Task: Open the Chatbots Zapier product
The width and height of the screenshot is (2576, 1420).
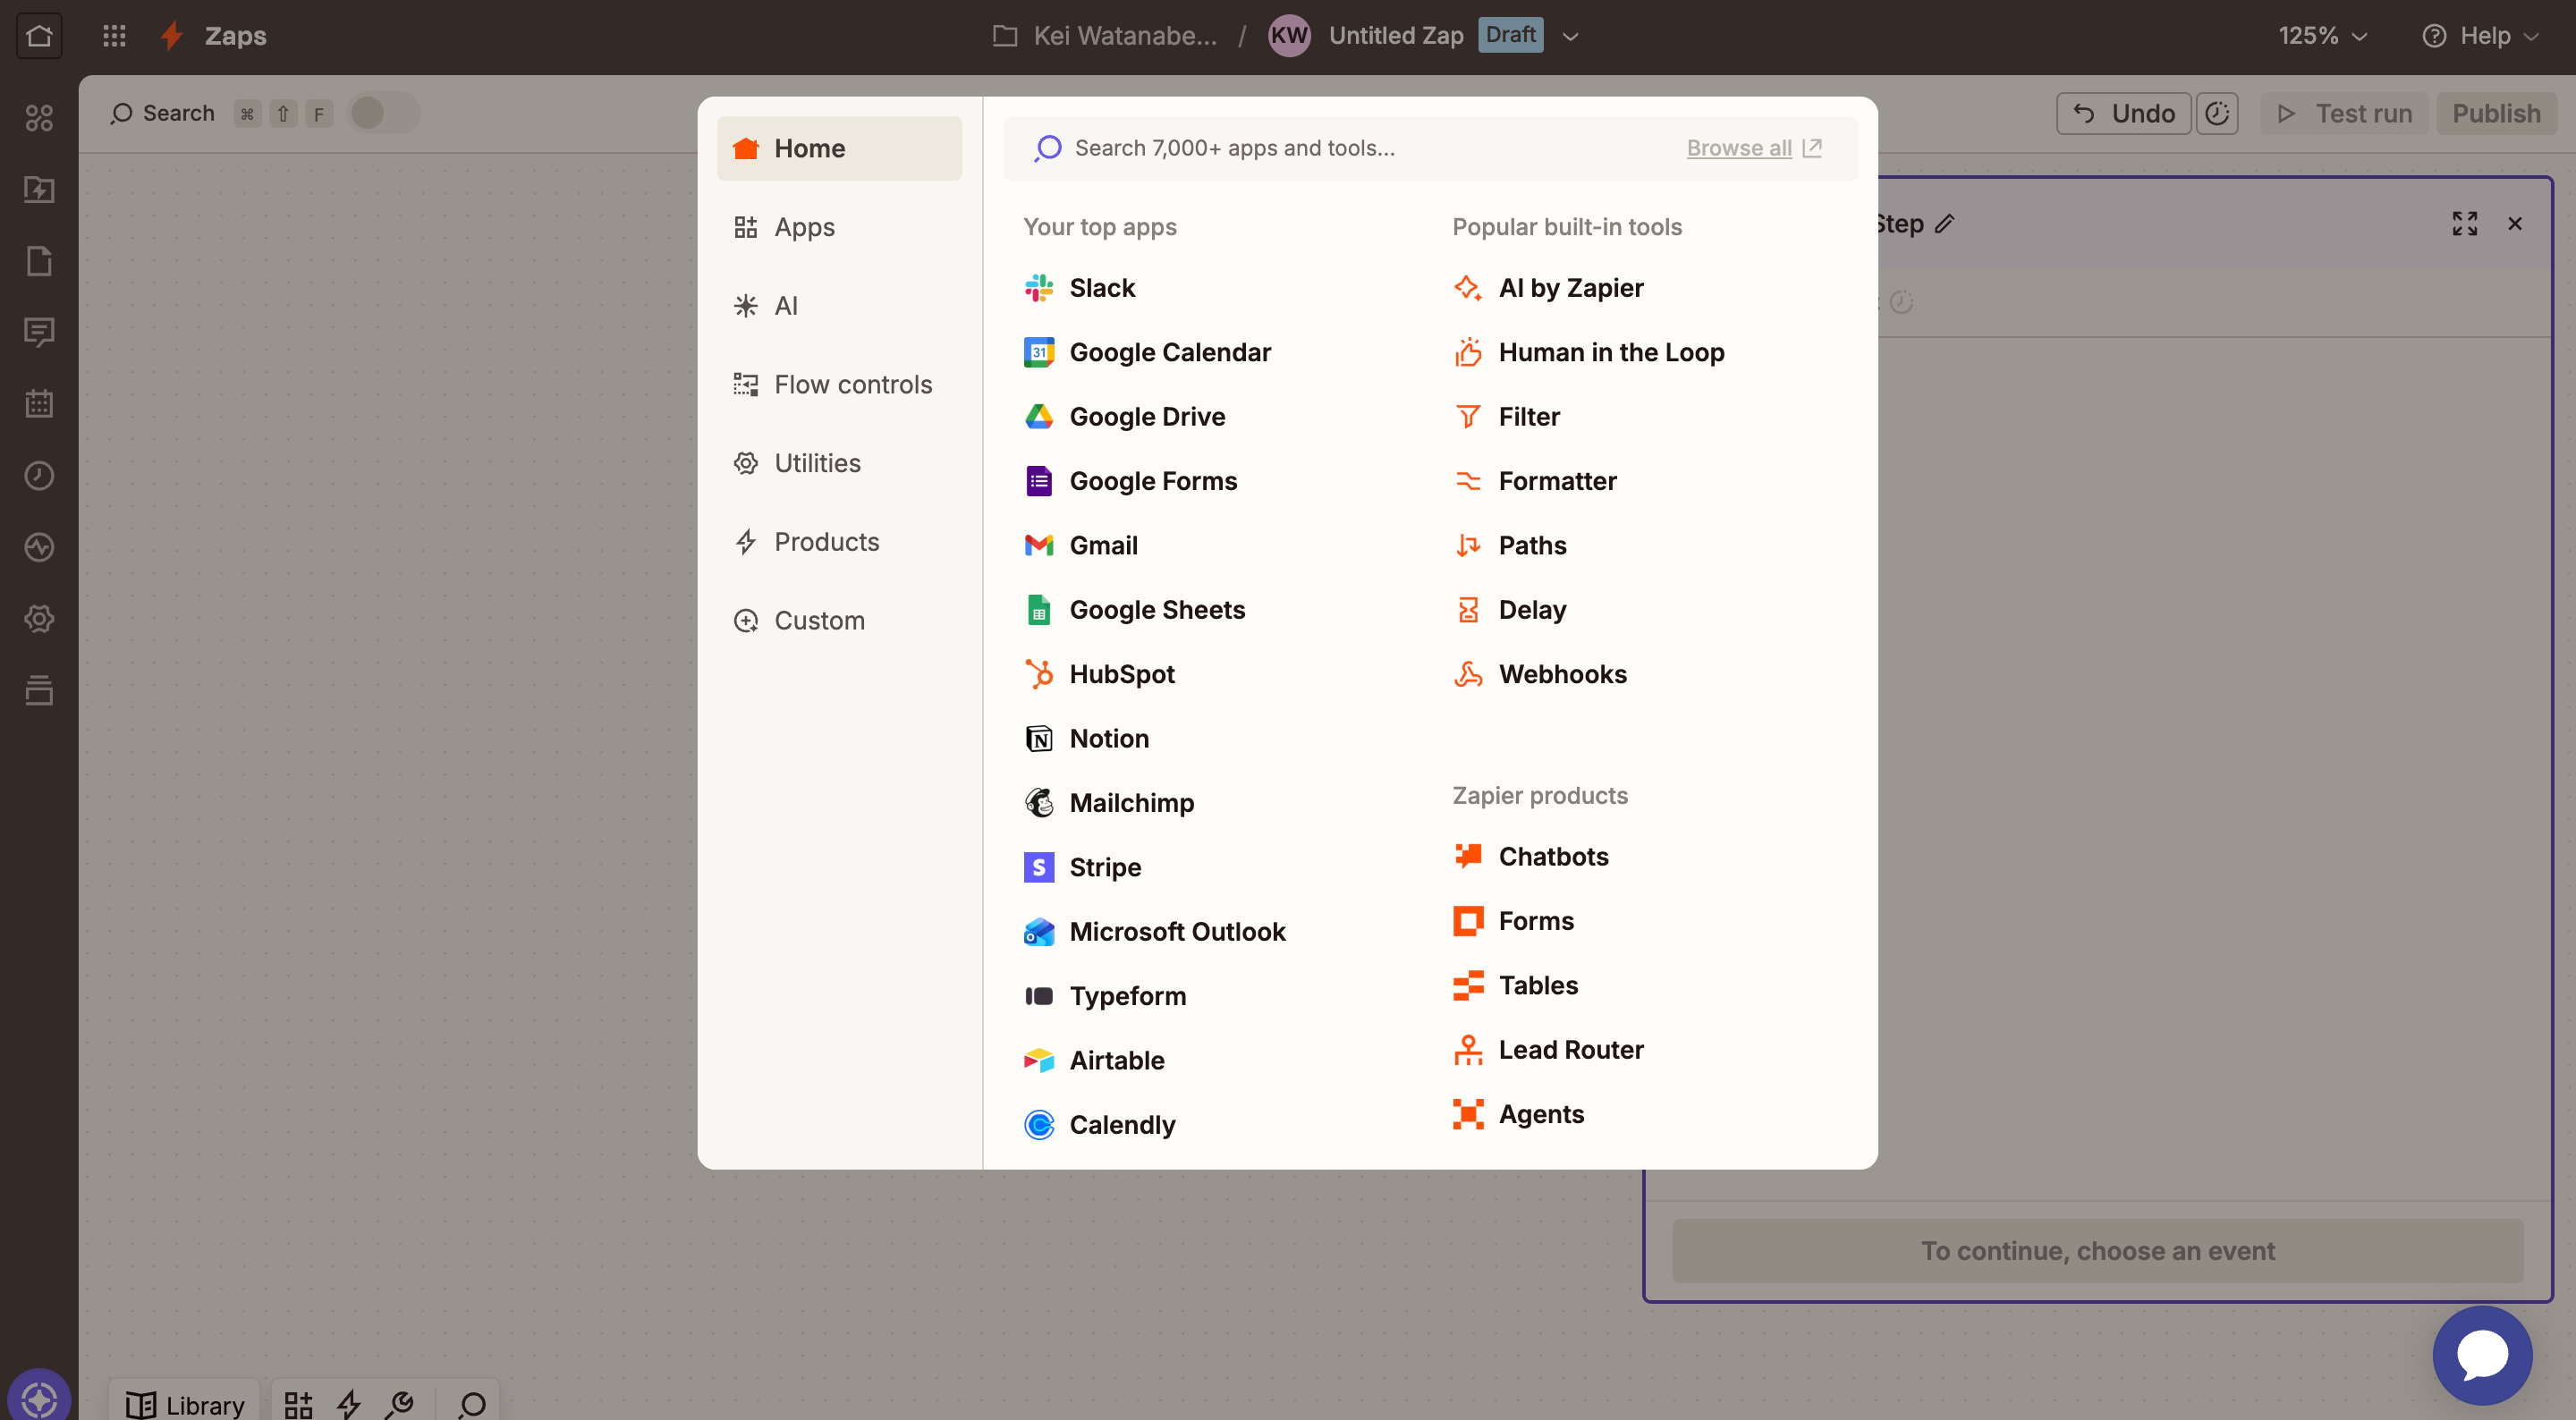Action: 1552,856
